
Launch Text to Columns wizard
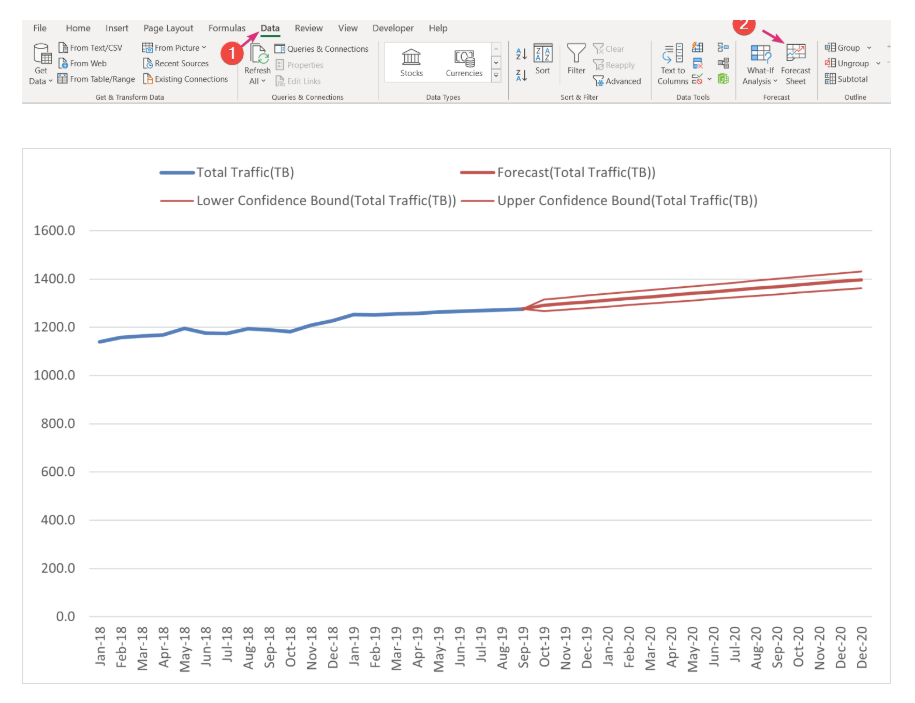click(x=672, y=65)
